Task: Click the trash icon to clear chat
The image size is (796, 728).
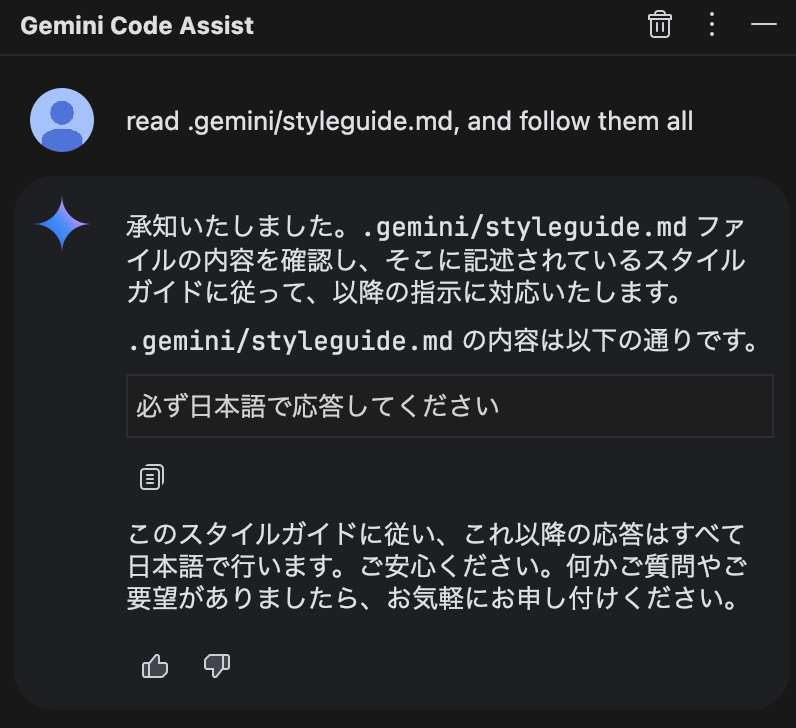Action: [x=660, y=25]
